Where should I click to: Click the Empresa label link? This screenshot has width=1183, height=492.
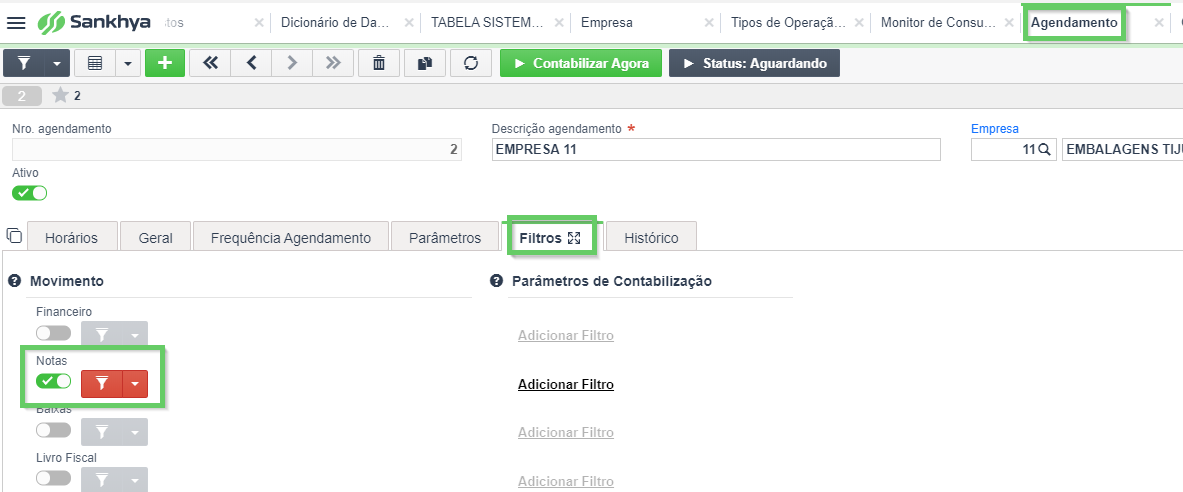[x=994, y=129]
